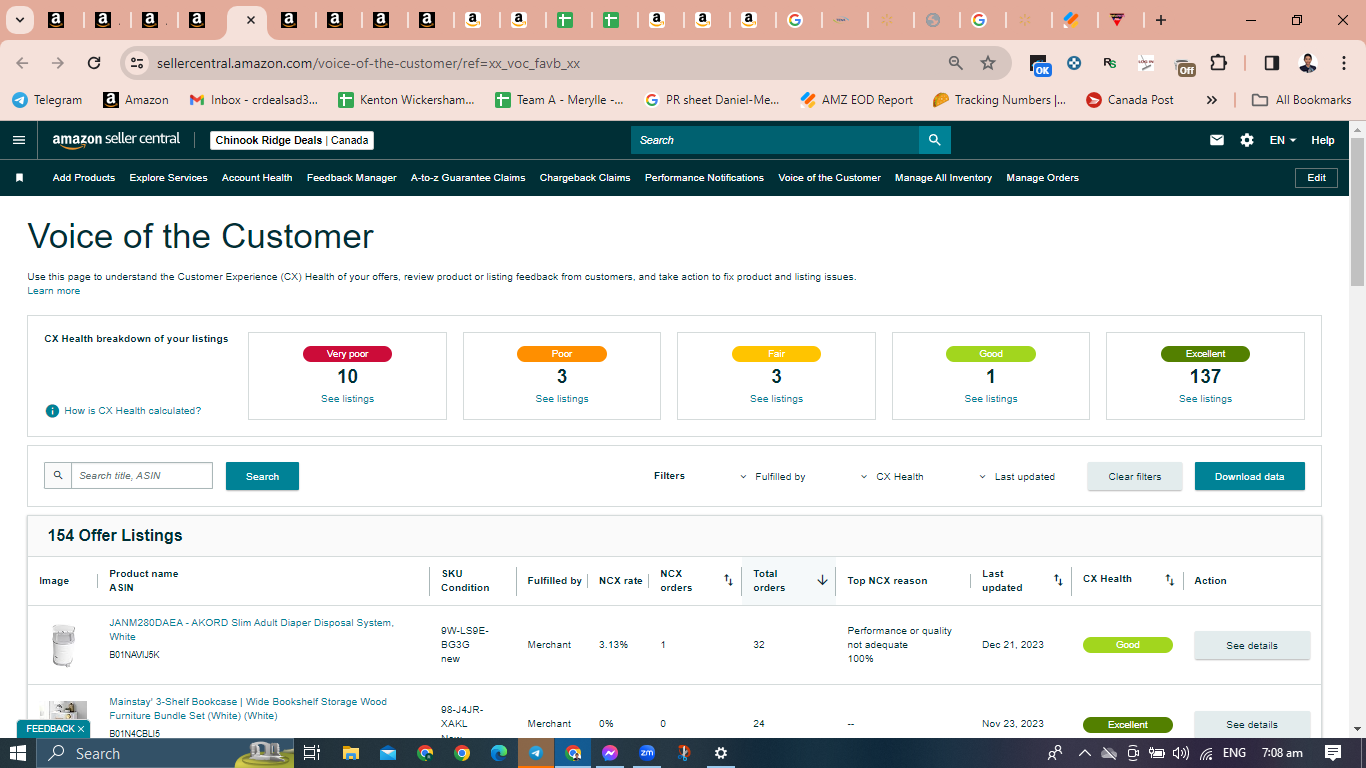The width and height of the screenshot is (1366, 768).
Task: Click the Search title, ASIN input field
Action: coord(141,476)
